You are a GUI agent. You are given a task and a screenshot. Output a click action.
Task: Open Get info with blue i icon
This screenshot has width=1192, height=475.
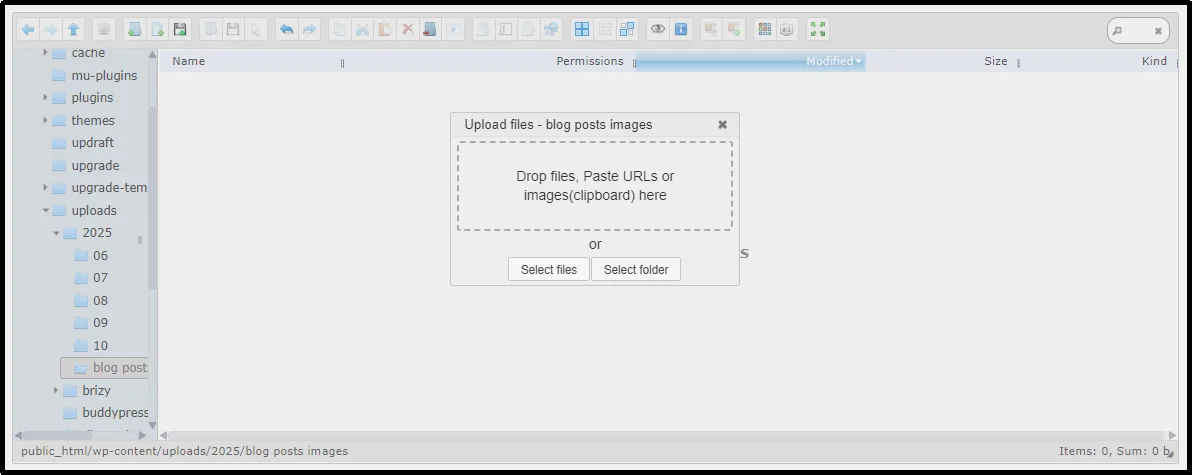click(x=680, y=30)
